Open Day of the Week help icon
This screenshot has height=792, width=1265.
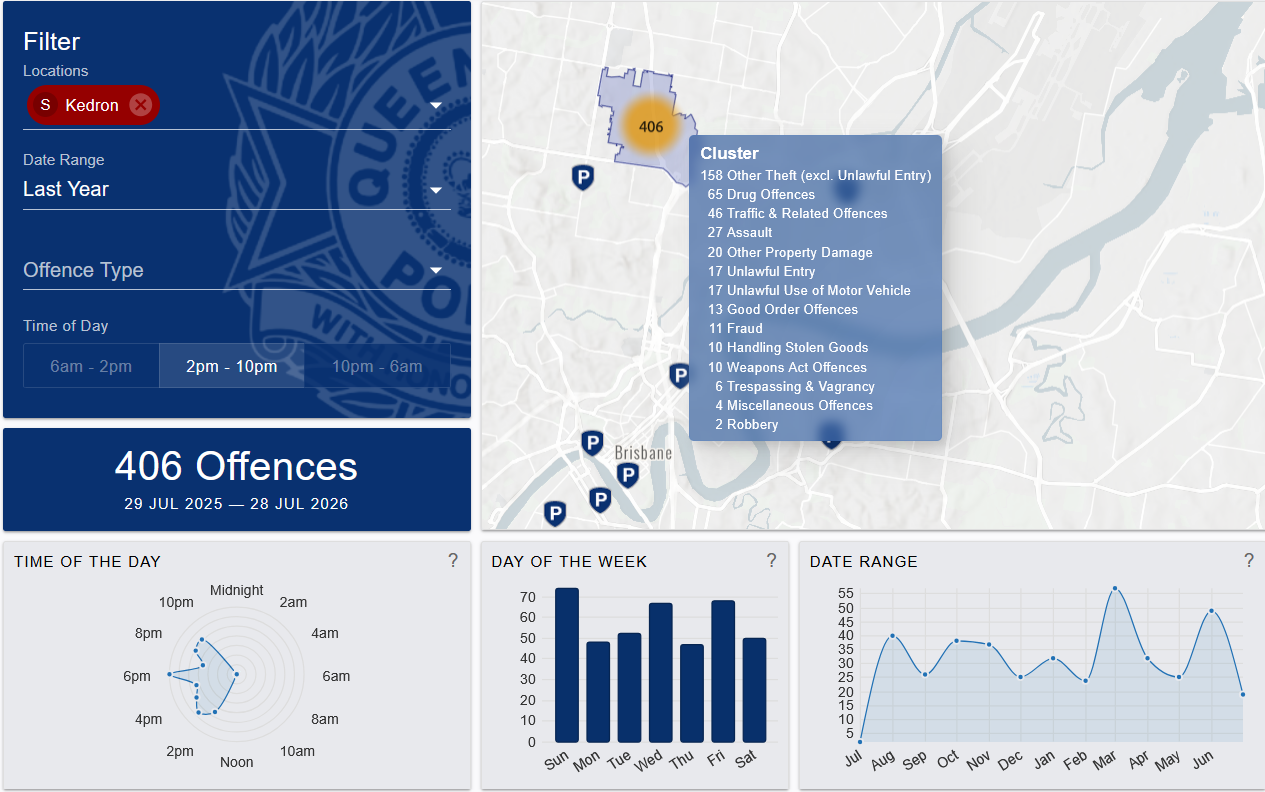click(x=771, y=561)
